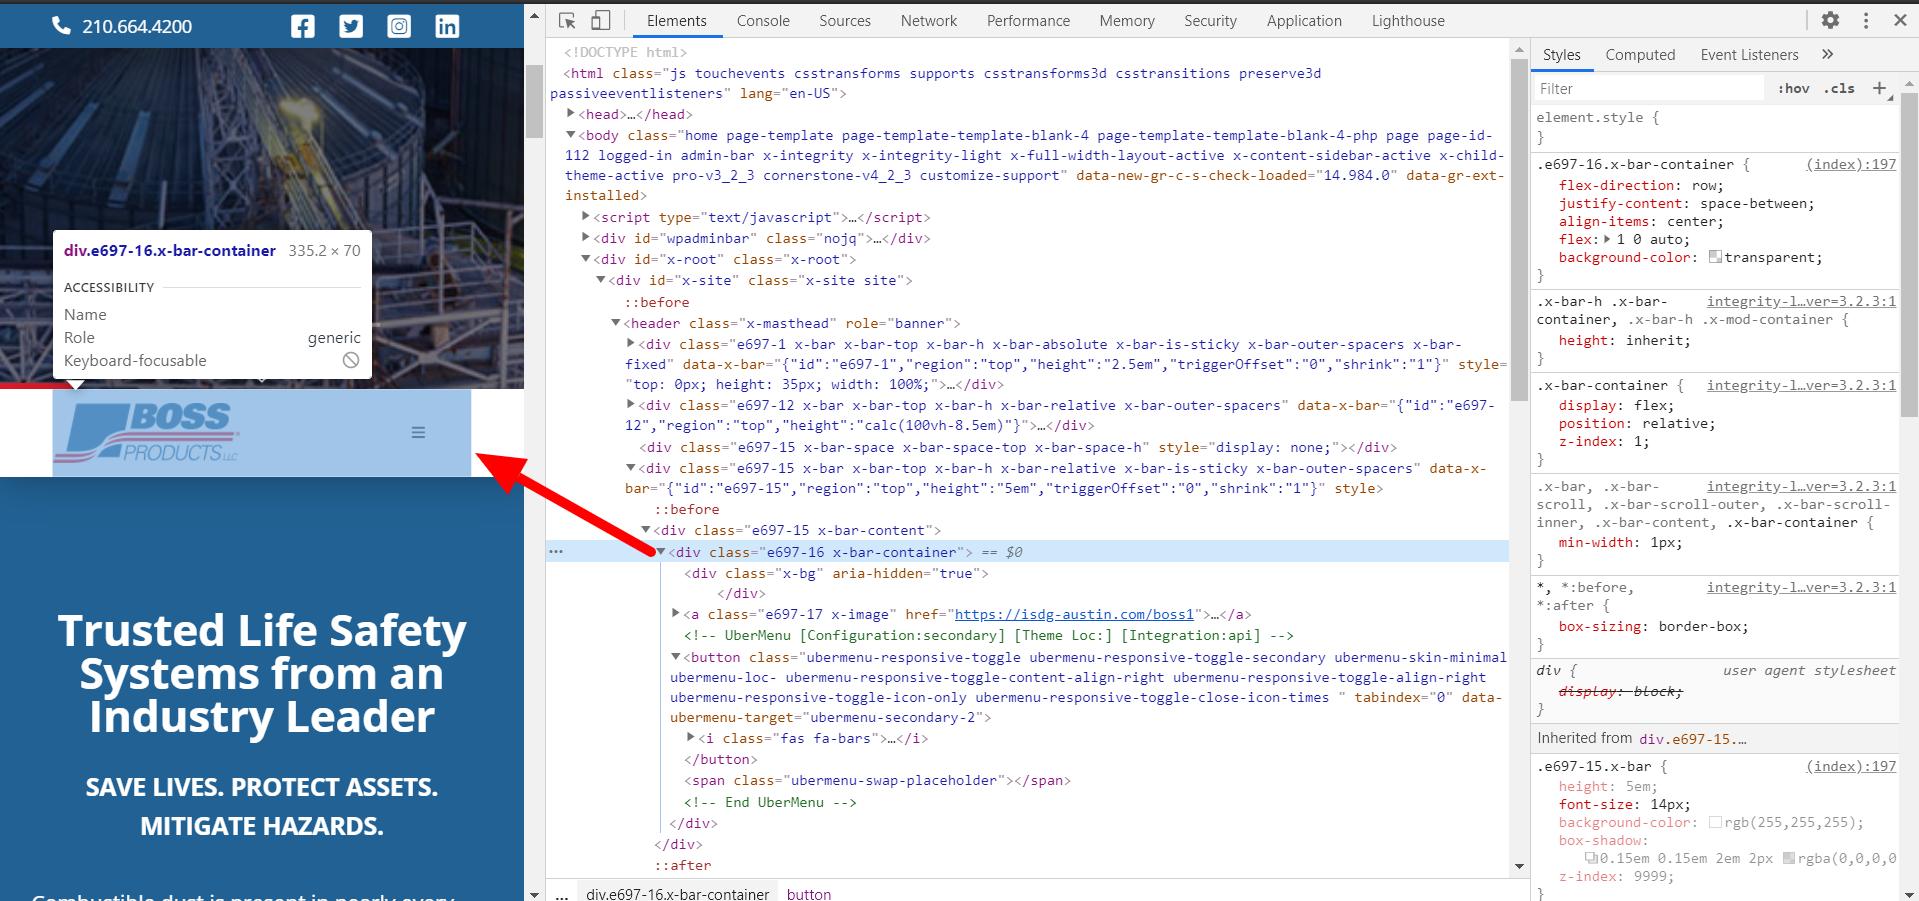Click the rgba box-shadow color swatch
1919x901 pixels.
tap(1789, 858)
